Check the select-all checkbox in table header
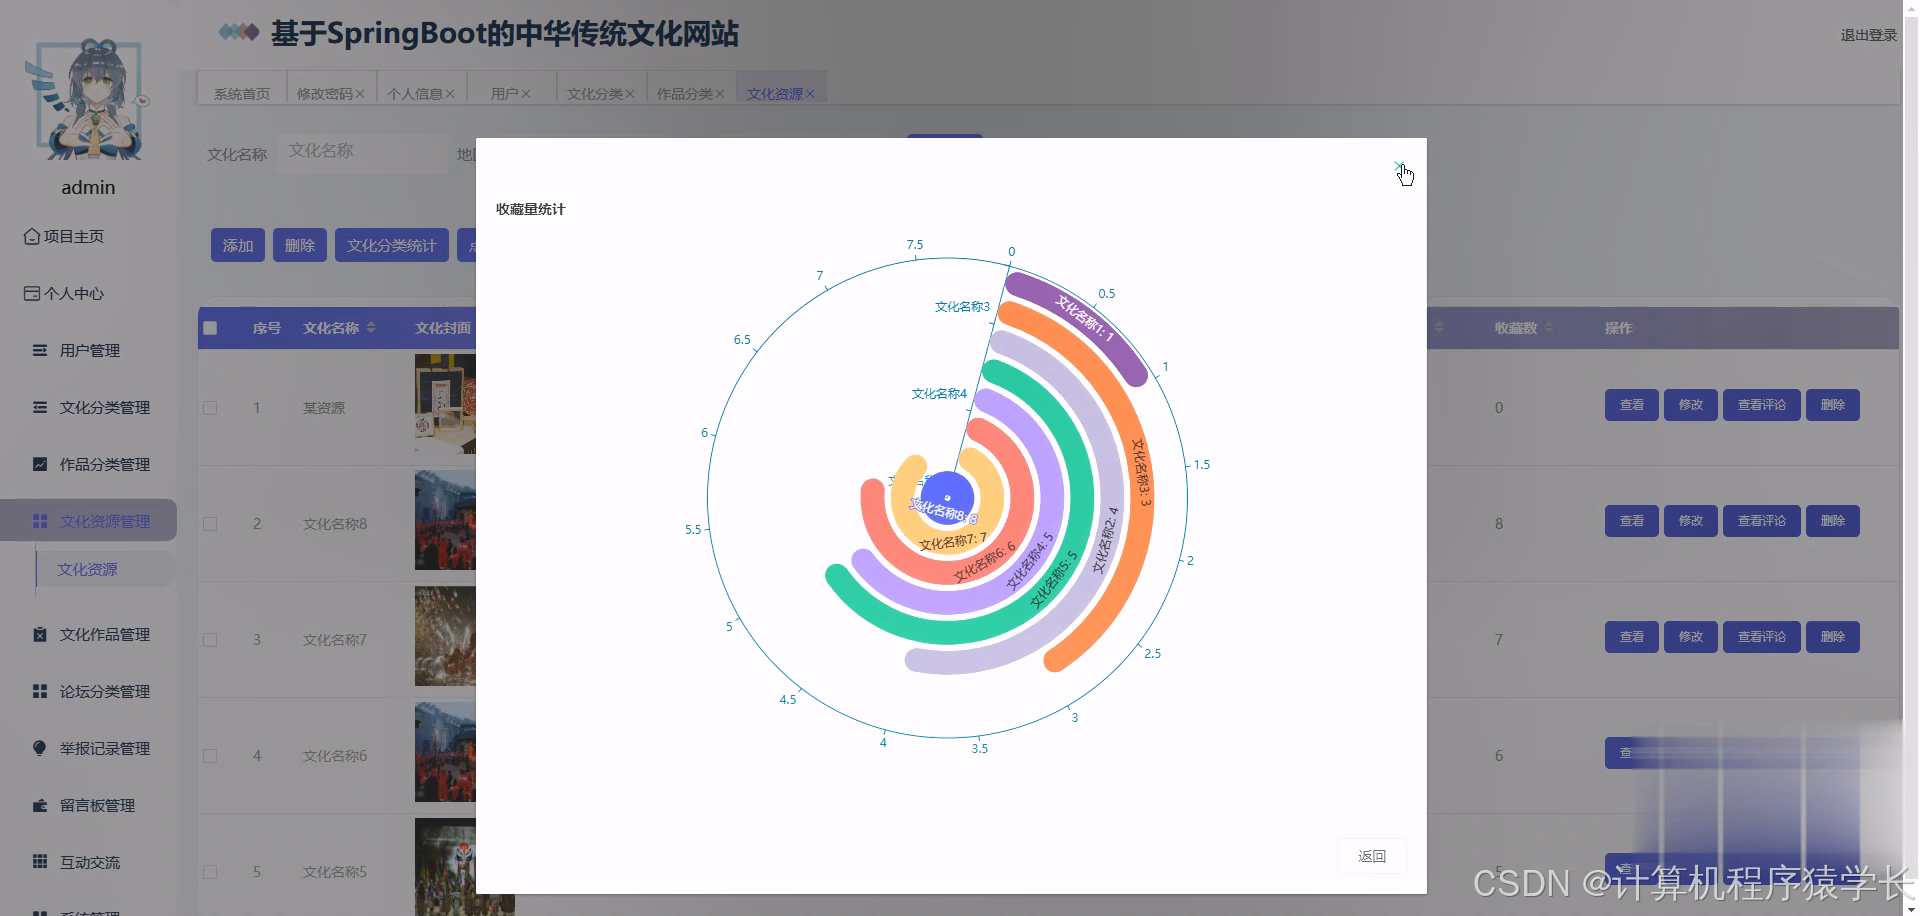The width and height of the screenshot is (1920, 916). (x=210, y=327)
